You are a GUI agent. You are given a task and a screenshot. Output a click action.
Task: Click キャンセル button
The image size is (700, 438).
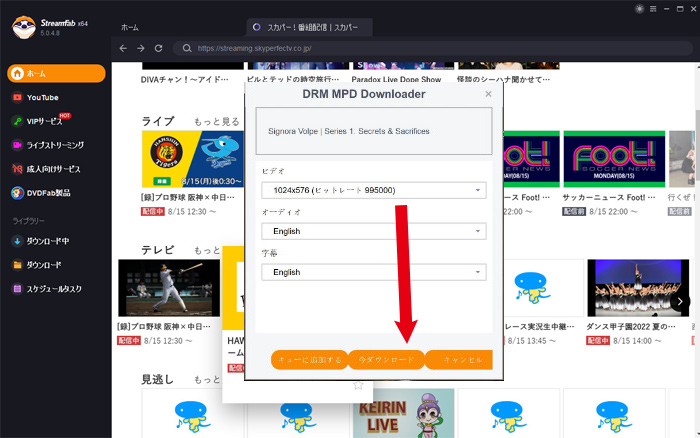[459, 360]
